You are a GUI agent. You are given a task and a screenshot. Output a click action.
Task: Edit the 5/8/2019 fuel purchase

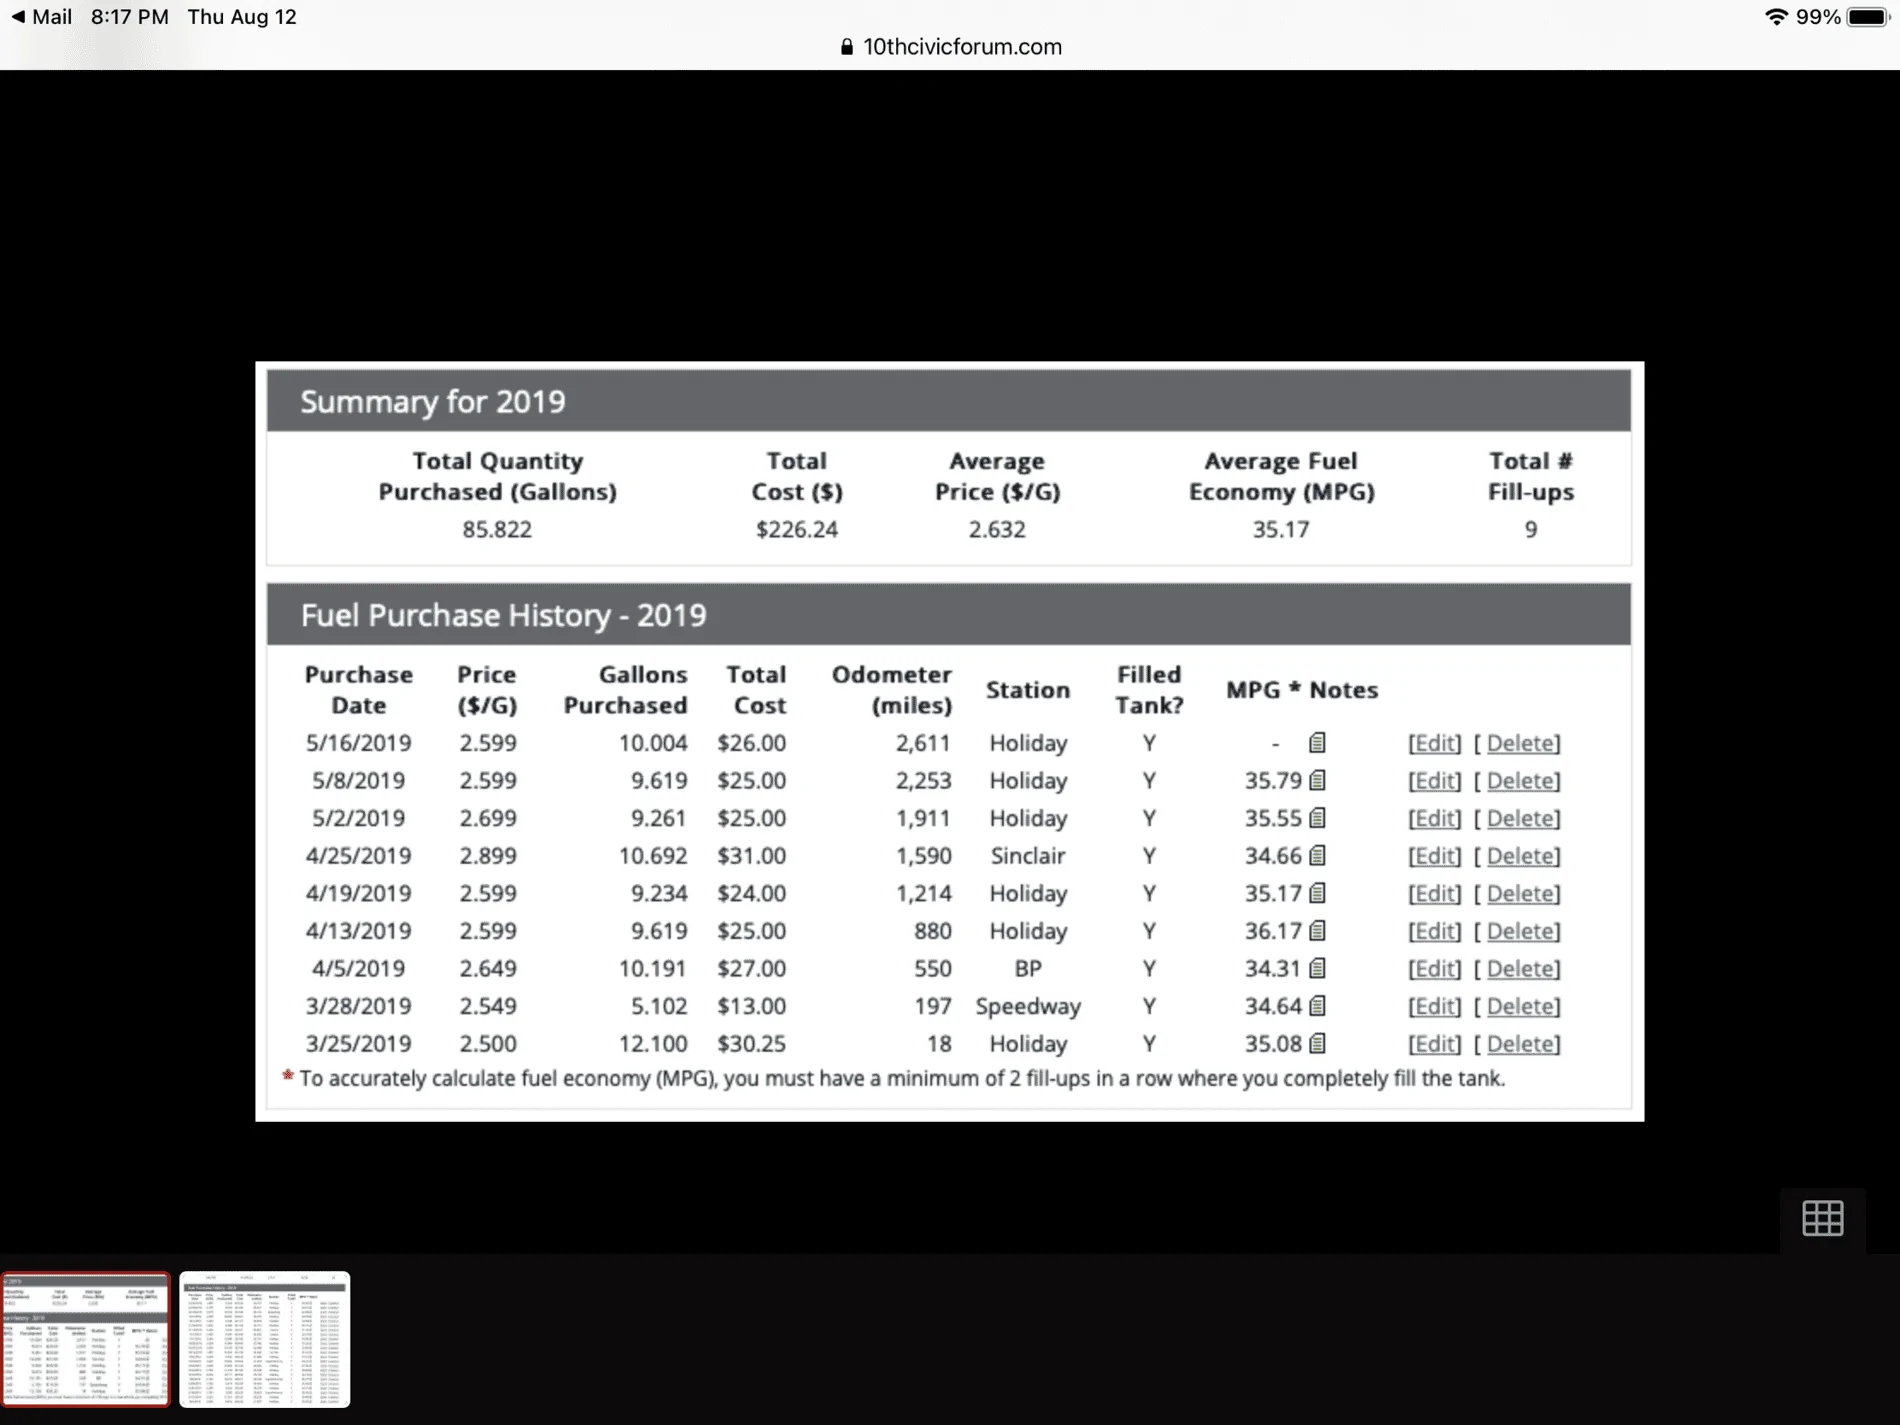(1434, 780)
